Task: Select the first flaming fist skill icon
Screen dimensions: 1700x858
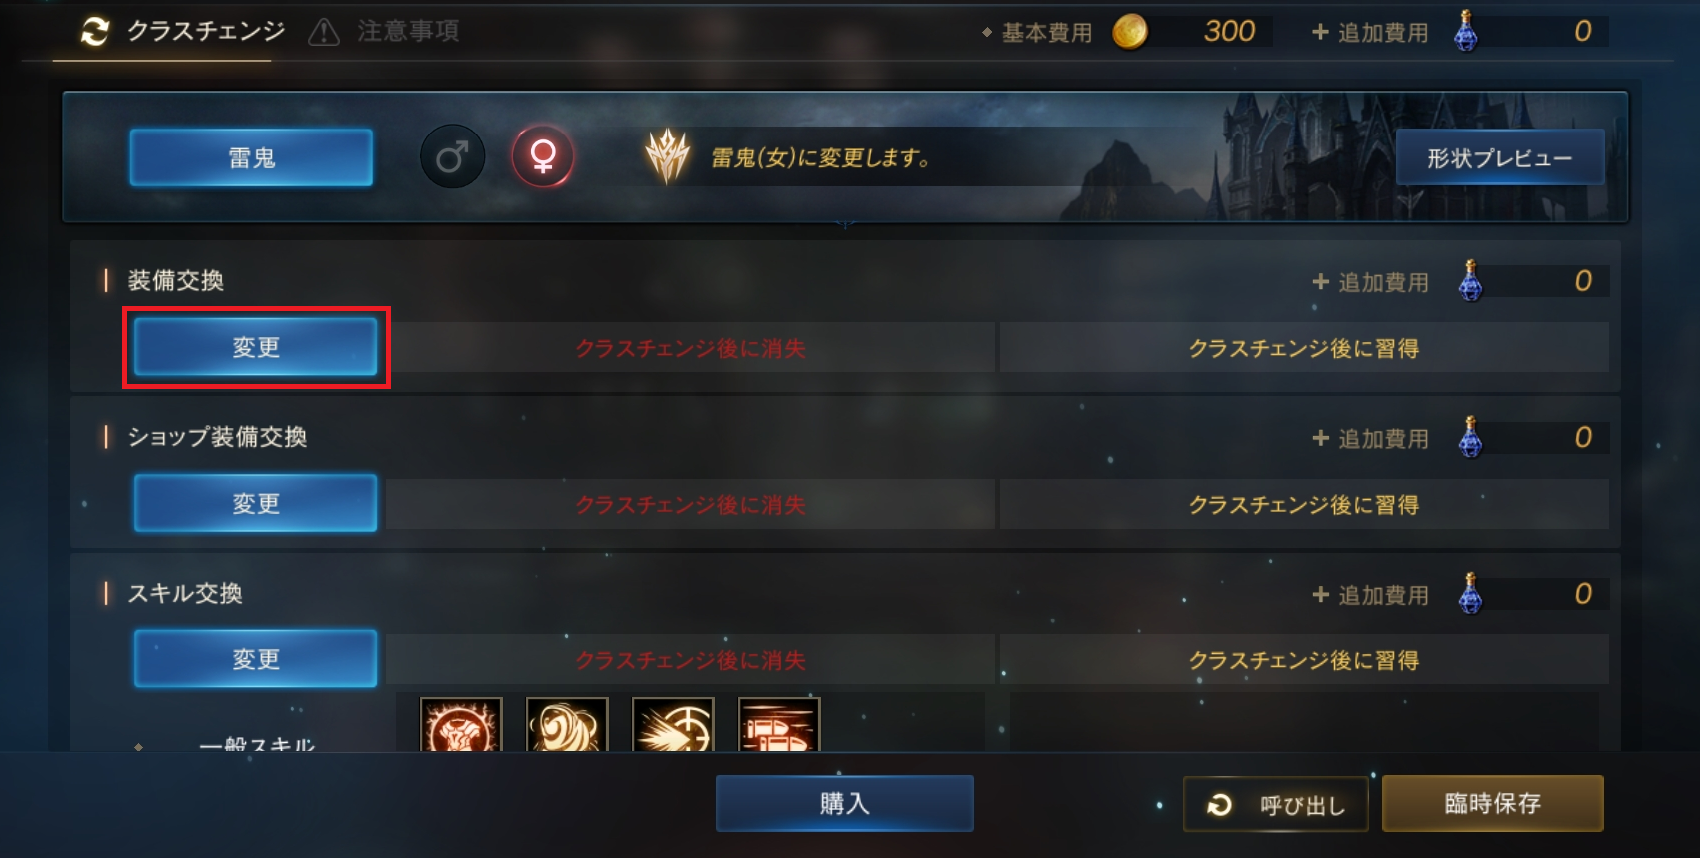Action: tap(461, 725)
